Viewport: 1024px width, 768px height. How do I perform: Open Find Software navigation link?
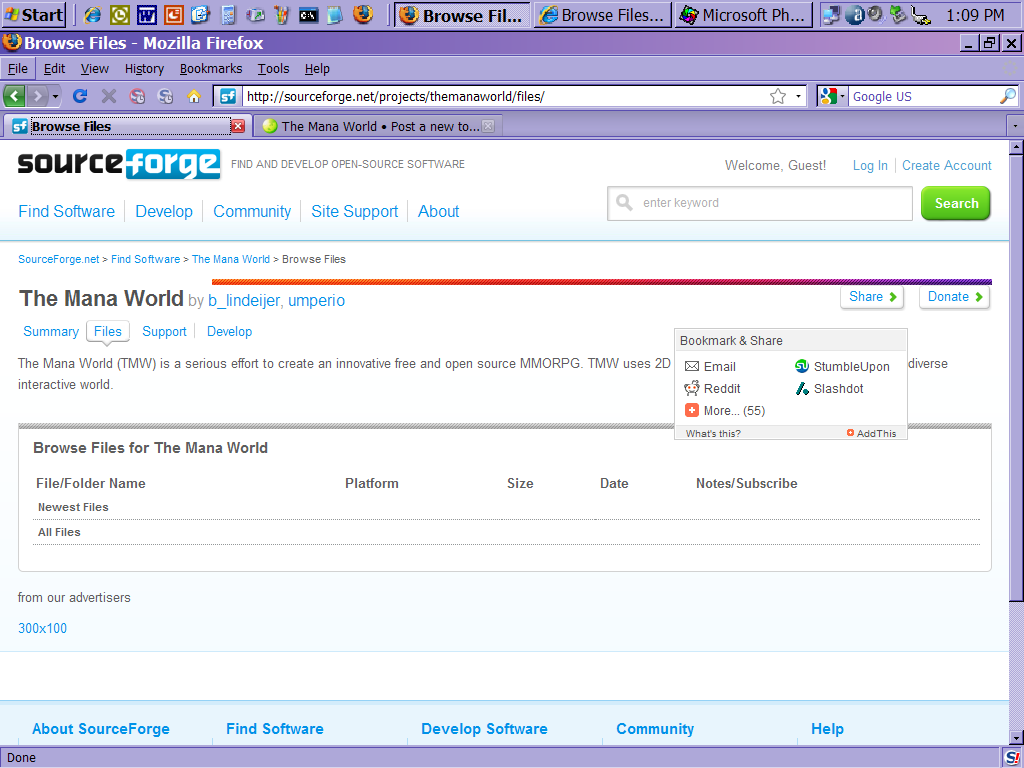67,212
